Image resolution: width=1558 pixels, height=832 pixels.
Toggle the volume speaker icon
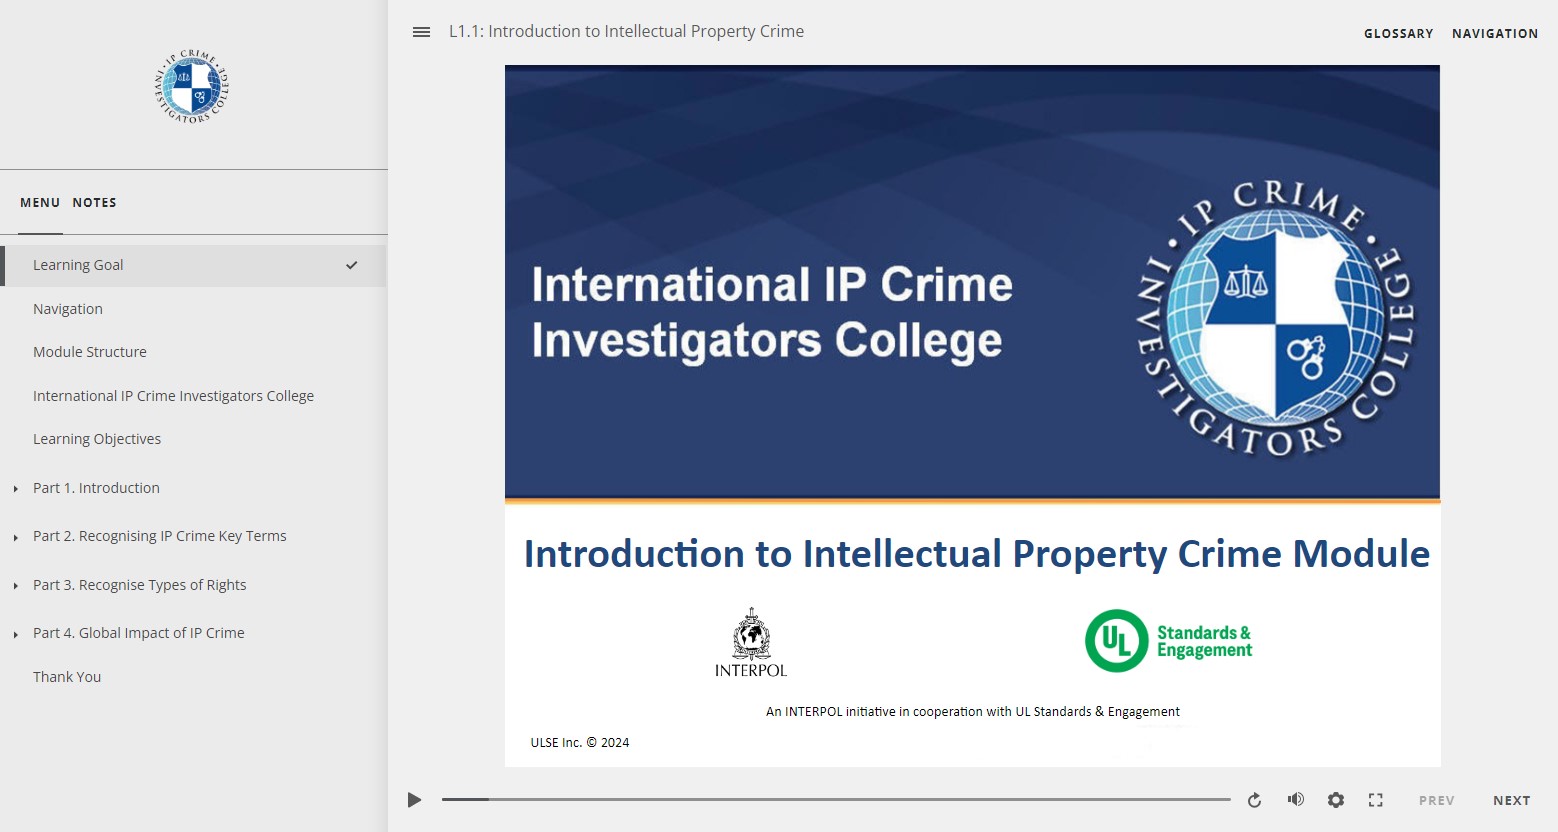1295,799
